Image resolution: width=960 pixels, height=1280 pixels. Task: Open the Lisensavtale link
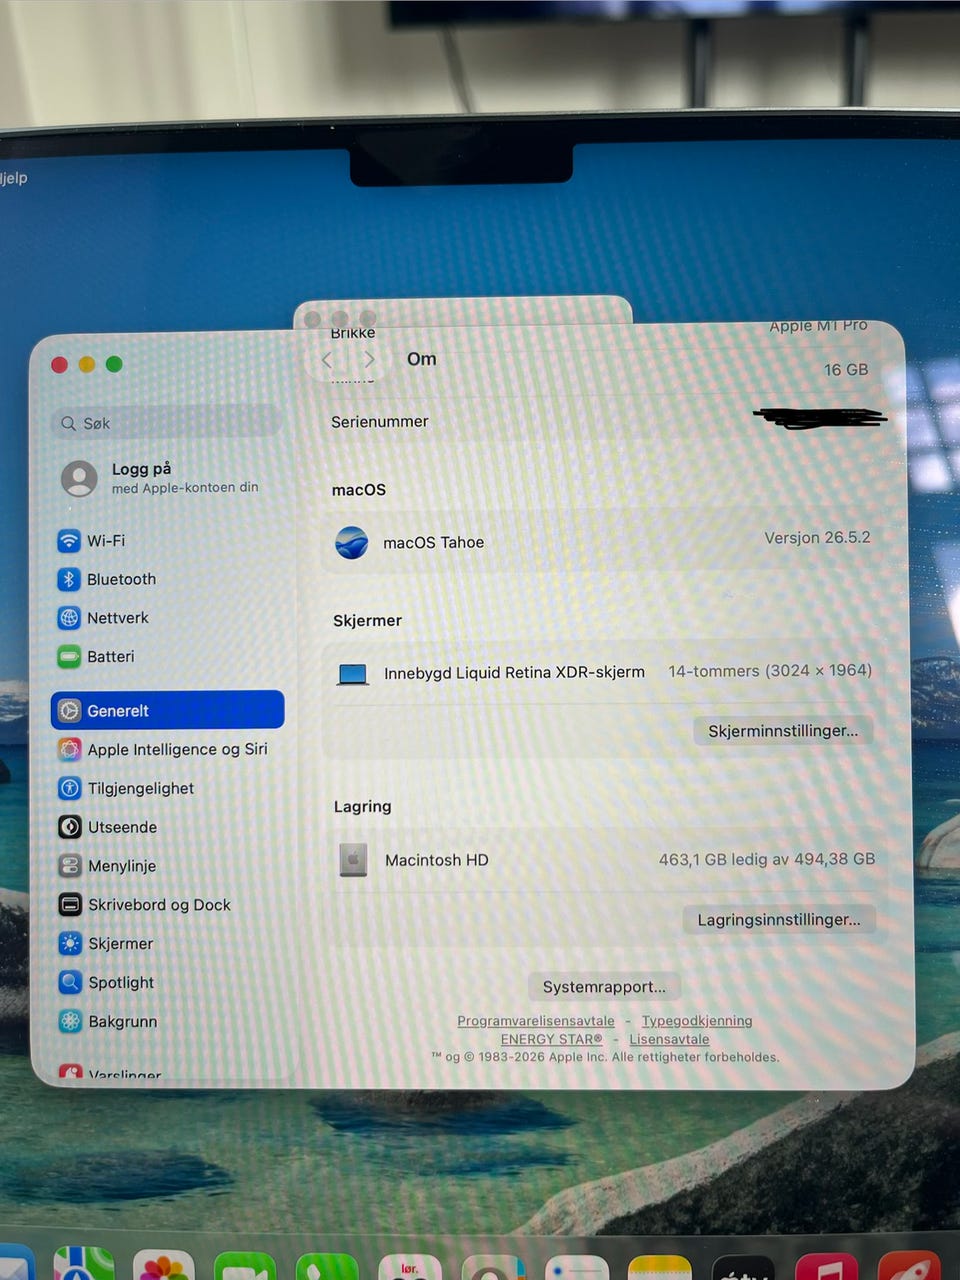tap(669, 1039)
